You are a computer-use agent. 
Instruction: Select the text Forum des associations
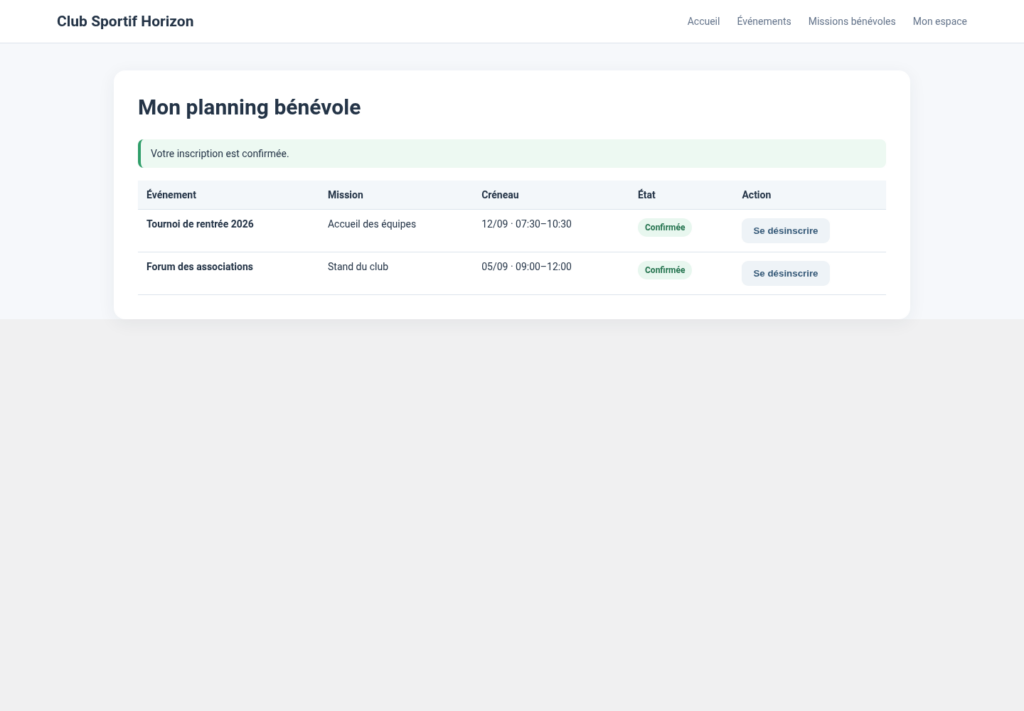199,266
